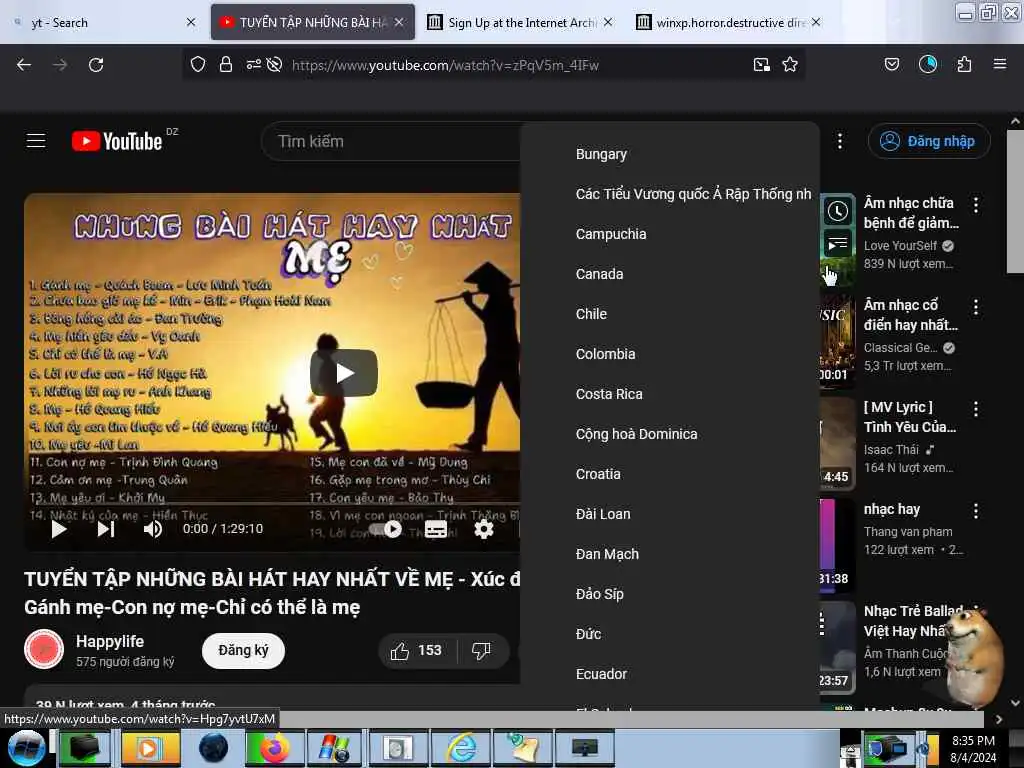Viewport: 1024px width, 768px height.
Task: Switch to yt - Search tab
Action: click(104, 22)
